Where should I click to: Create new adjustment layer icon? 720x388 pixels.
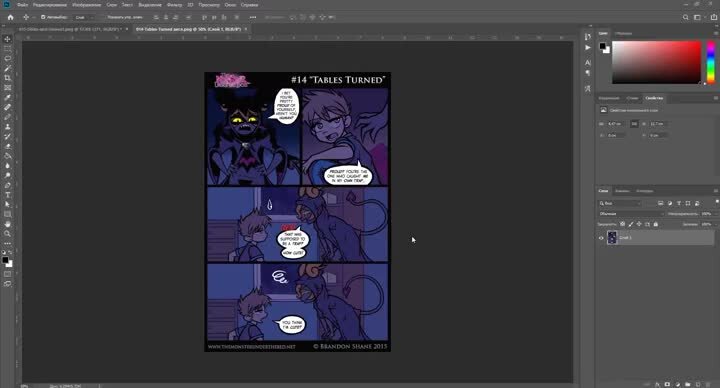[x=677, y=384]
